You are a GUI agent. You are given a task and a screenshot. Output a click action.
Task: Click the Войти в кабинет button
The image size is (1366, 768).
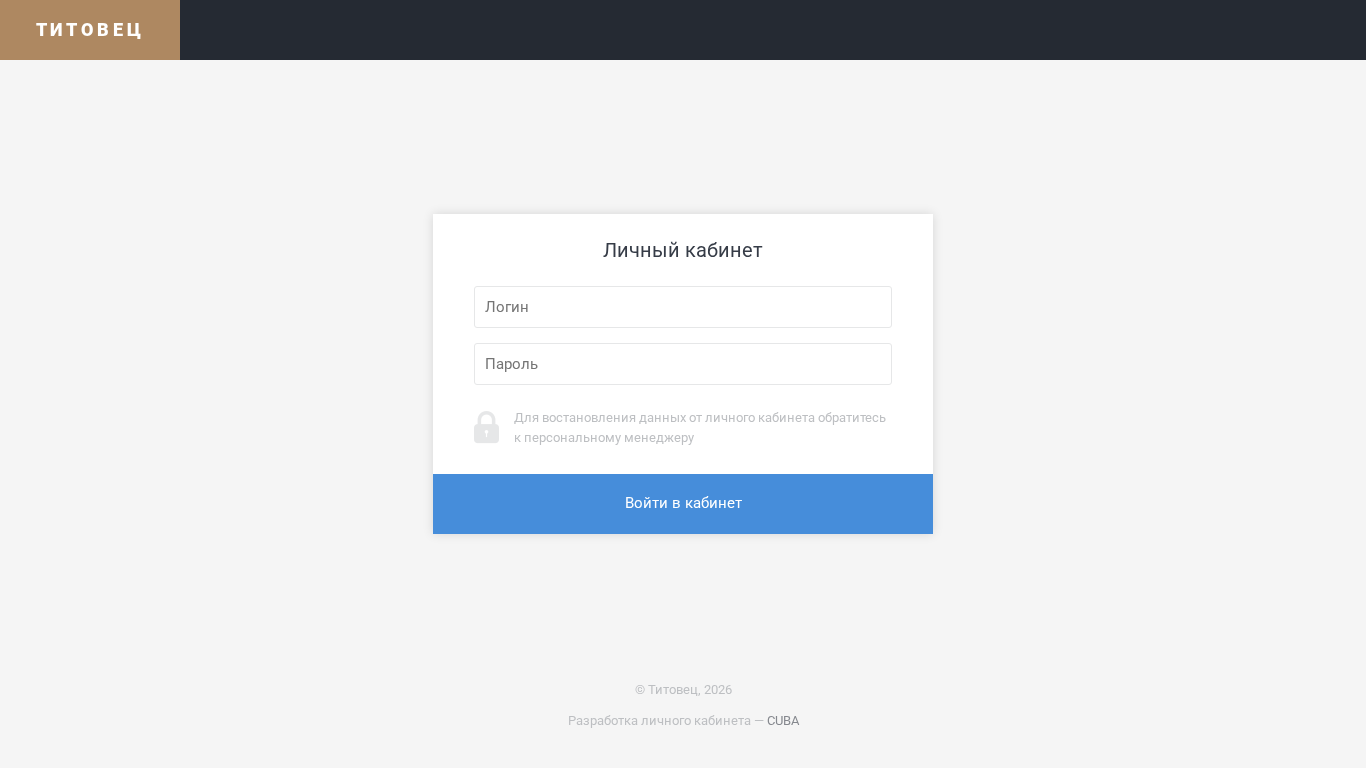[x=683, y=504]
